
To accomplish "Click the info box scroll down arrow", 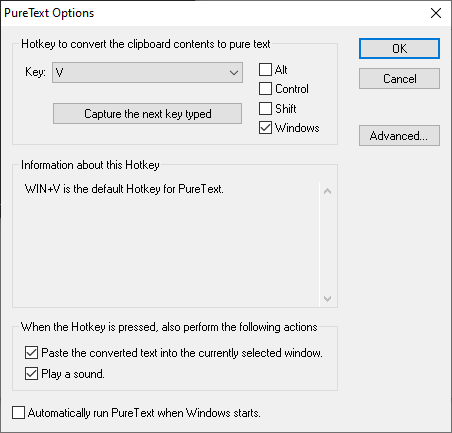I will tap(327, 298).
